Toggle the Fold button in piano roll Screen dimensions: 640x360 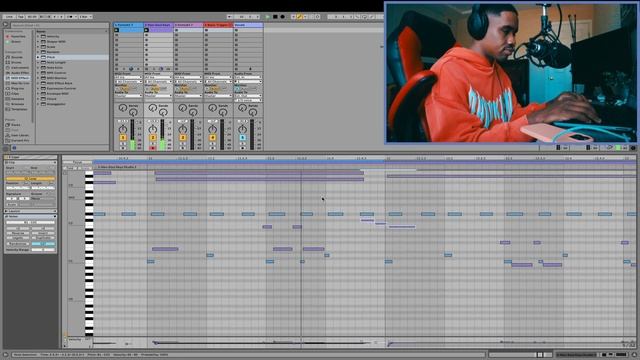(x=70, y=168)
